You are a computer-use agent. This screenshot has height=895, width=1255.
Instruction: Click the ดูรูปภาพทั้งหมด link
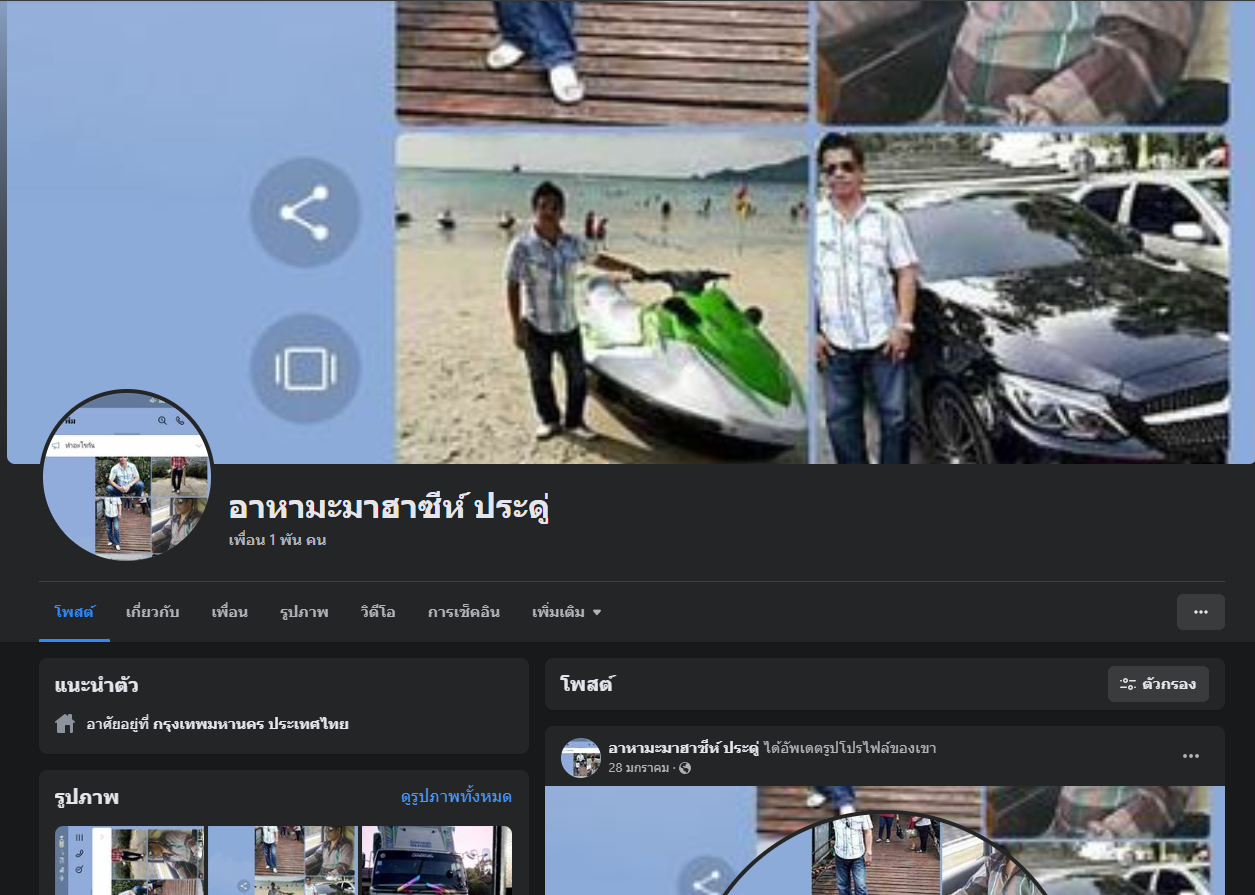click(456, 797)
